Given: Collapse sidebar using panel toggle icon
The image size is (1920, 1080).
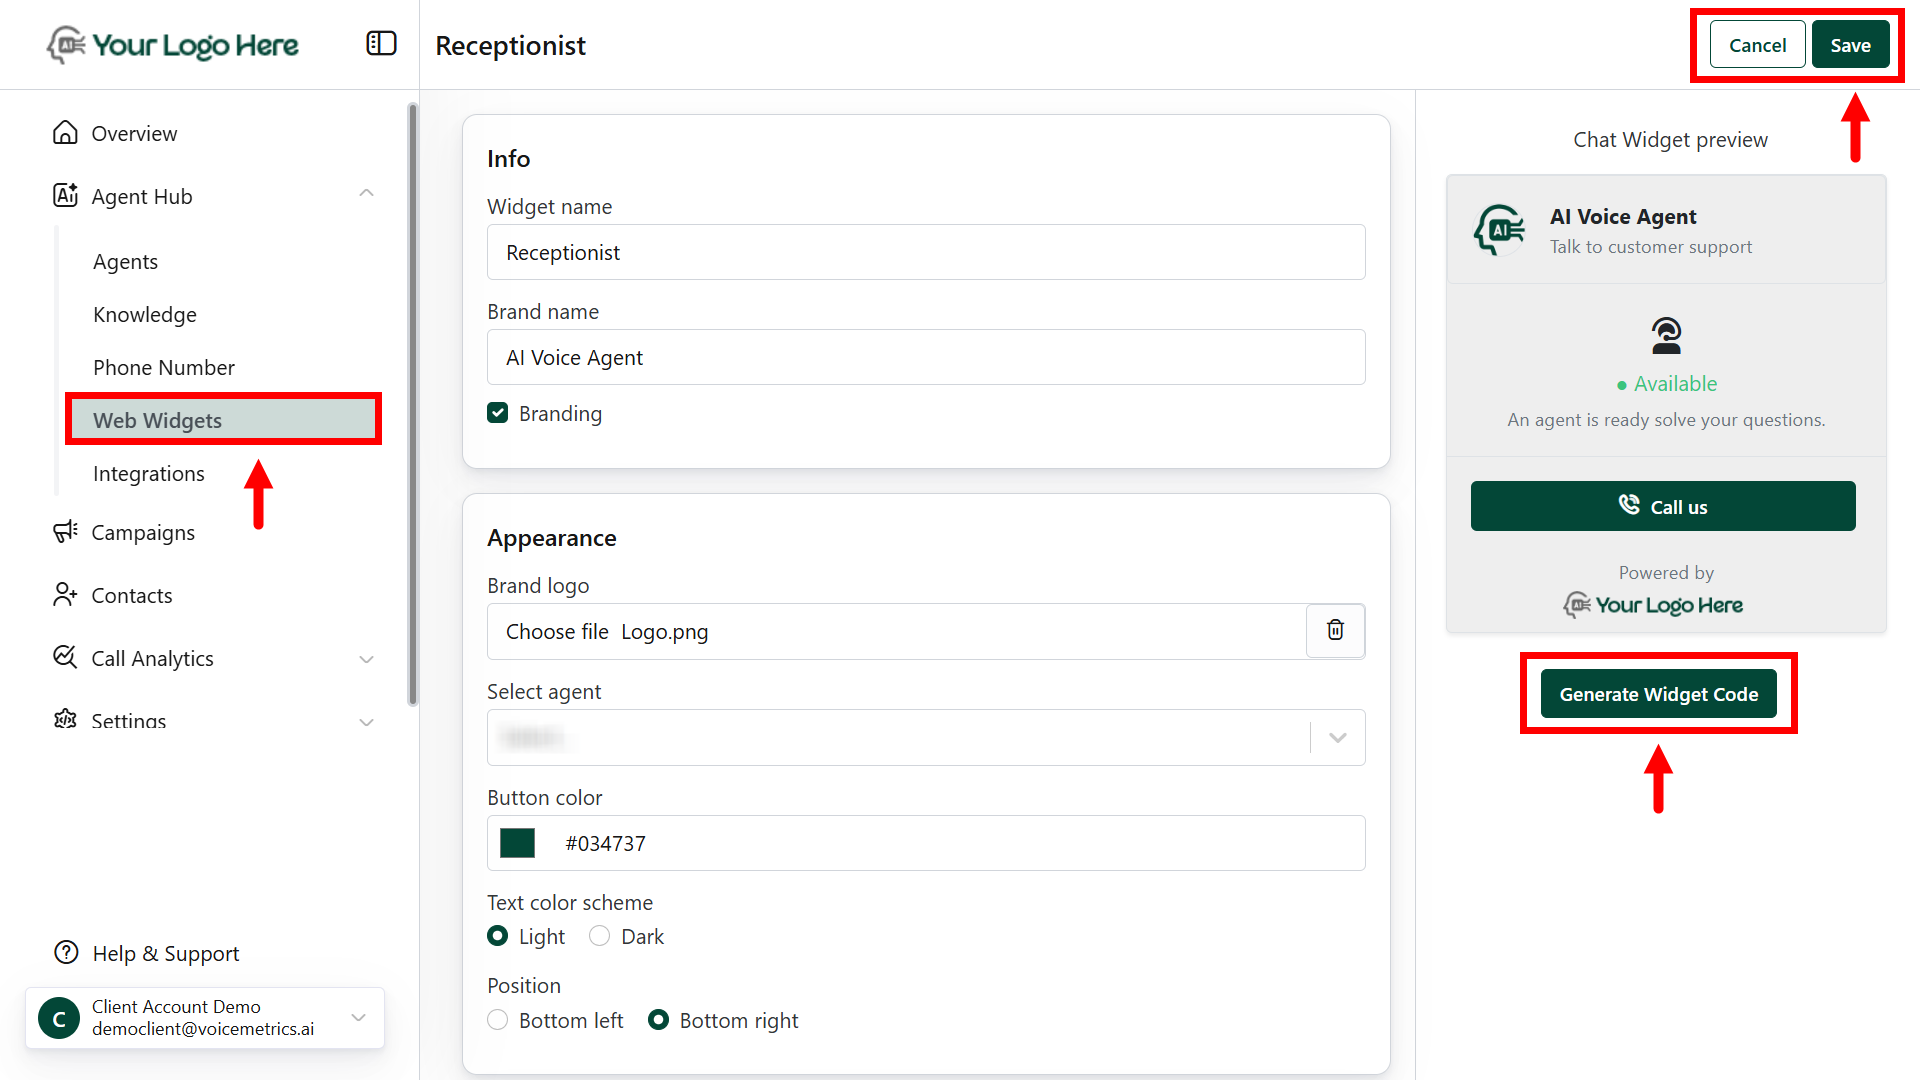Looking at the screenshot, I should point(381,44).
